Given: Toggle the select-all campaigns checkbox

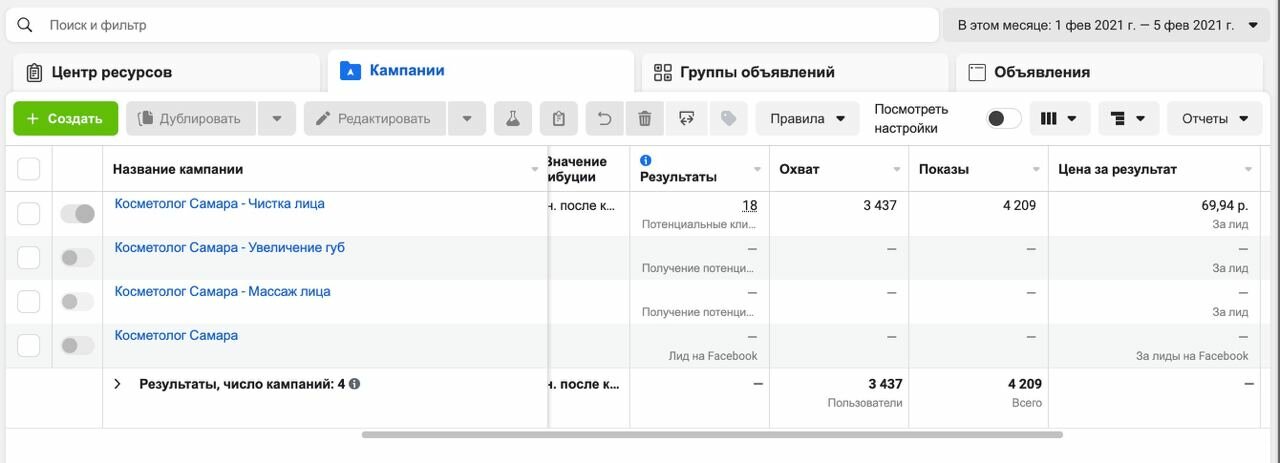Looking at the screenshot, I should [29, 169].
